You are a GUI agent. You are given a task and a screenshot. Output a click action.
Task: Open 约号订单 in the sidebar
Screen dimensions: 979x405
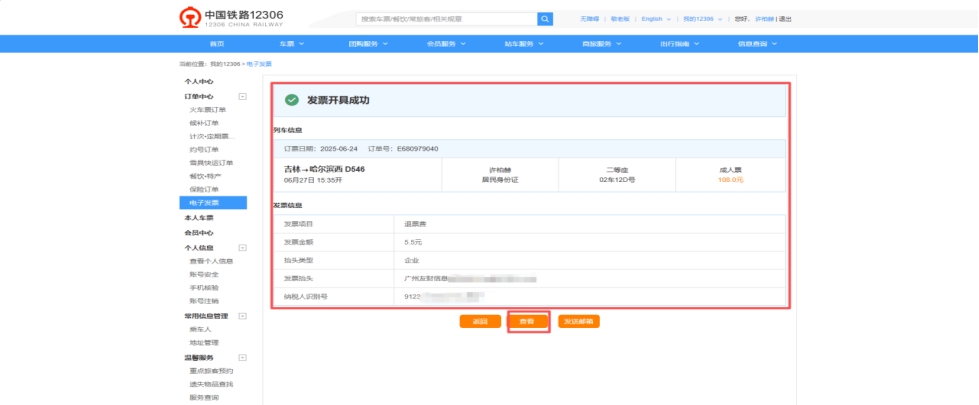pyautogui.click(x=204, y=150)
